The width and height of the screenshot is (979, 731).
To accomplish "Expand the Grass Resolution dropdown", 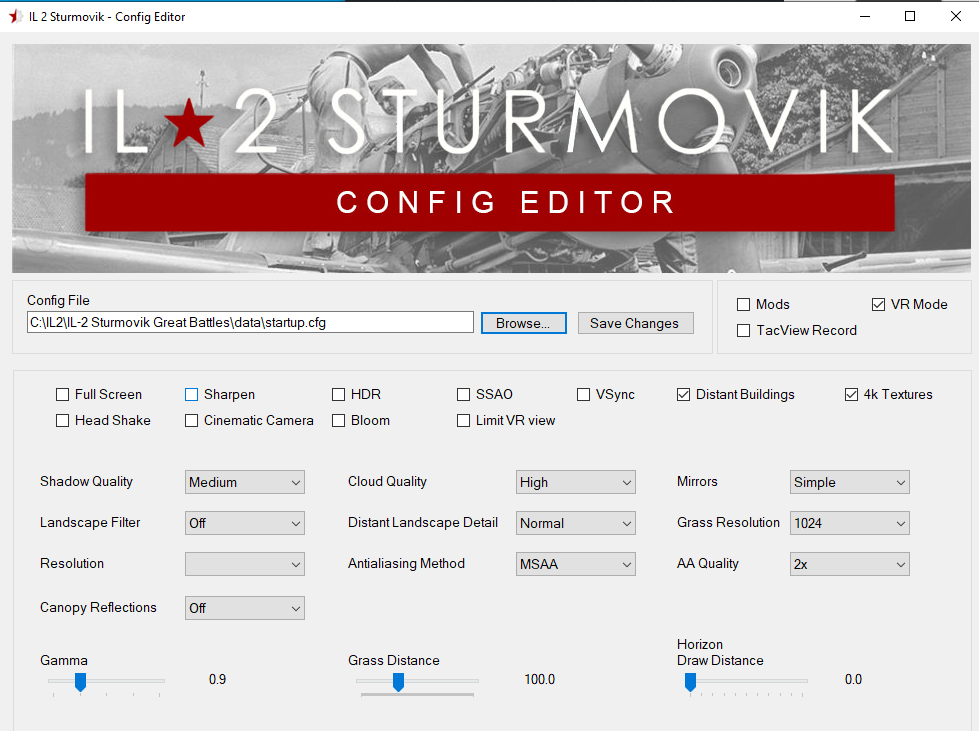I will pyautogui.click(x=849, y=523).
